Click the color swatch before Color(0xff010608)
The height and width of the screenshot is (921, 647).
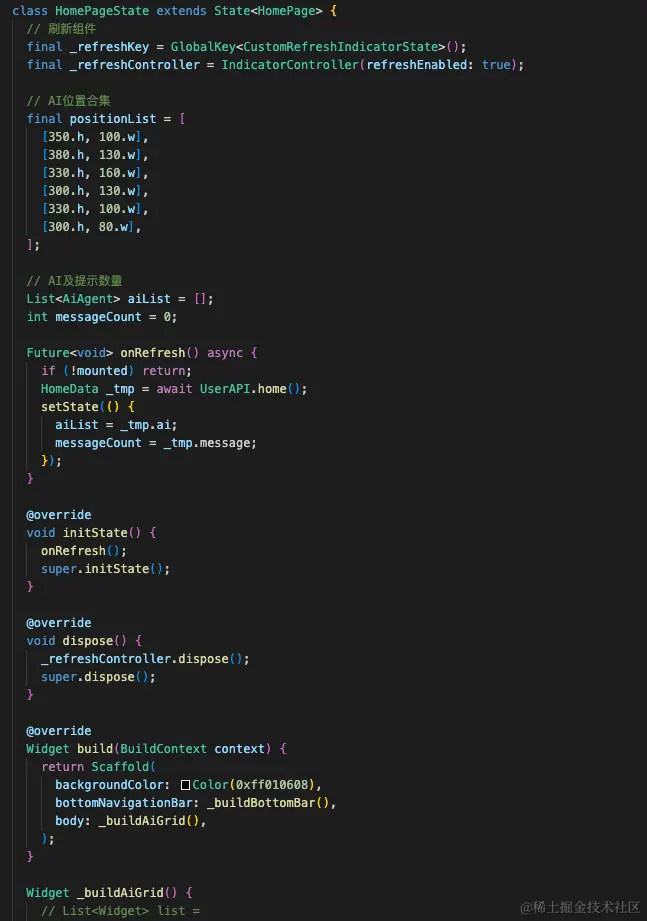pos(186,785)
